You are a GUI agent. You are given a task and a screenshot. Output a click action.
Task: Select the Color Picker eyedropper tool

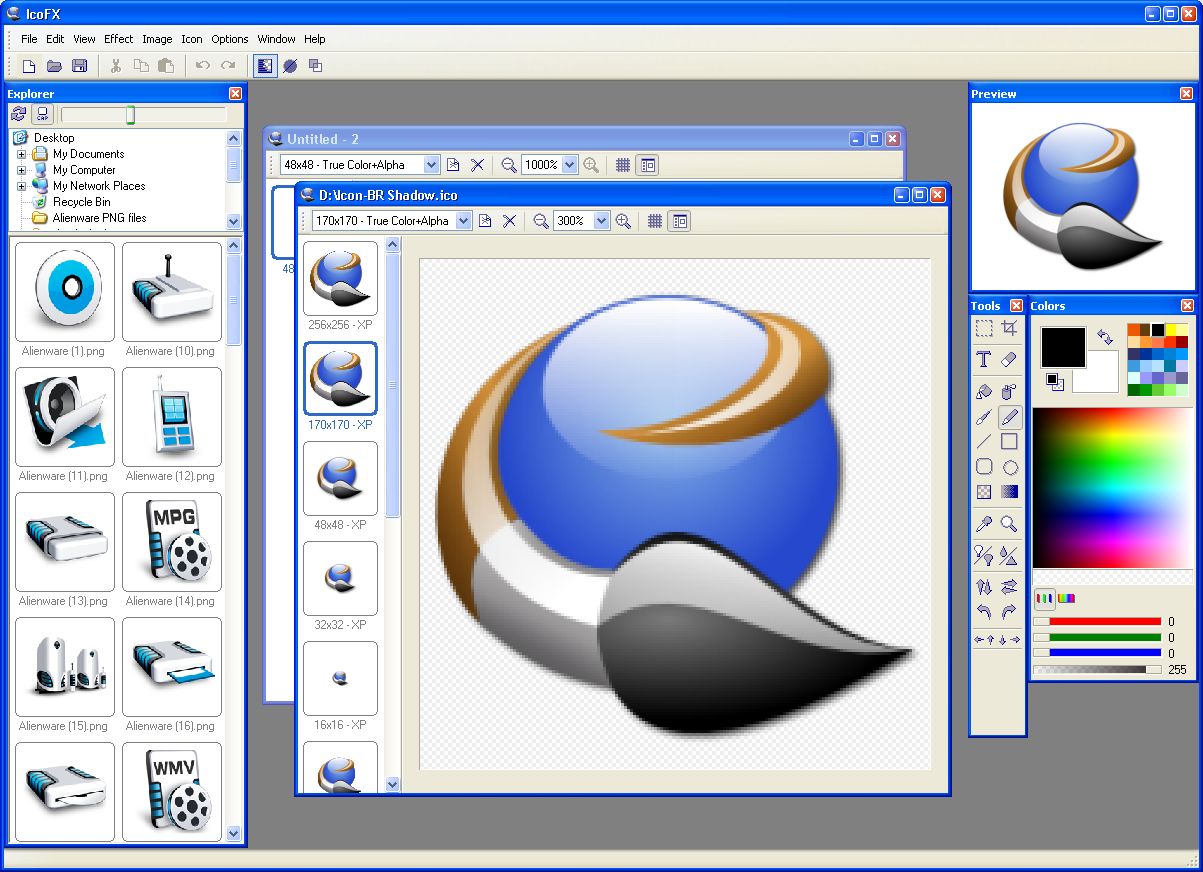coord(984,523)
